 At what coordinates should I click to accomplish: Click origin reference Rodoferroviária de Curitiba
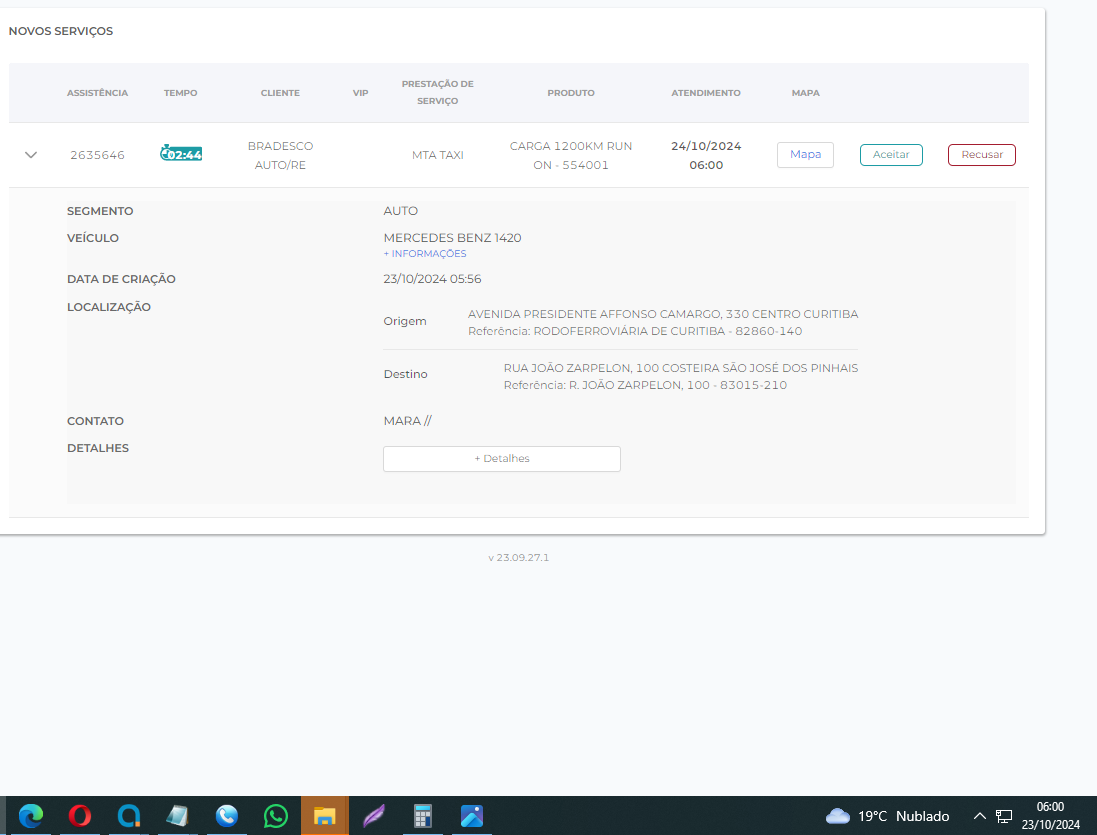tap(635, 331)
